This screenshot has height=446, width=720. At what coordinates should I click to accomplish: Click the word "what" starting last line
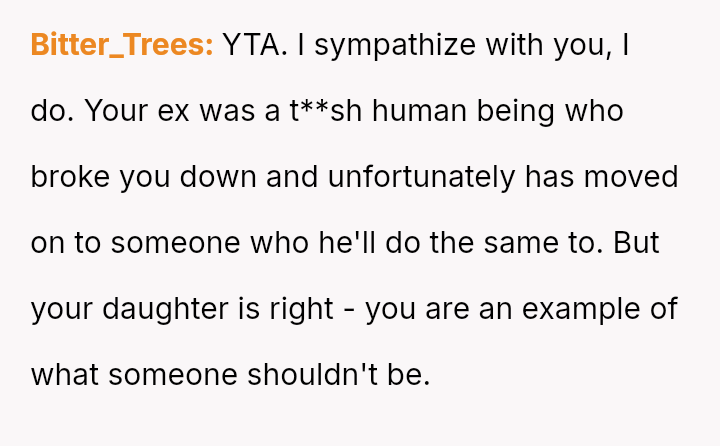point(65,375)
